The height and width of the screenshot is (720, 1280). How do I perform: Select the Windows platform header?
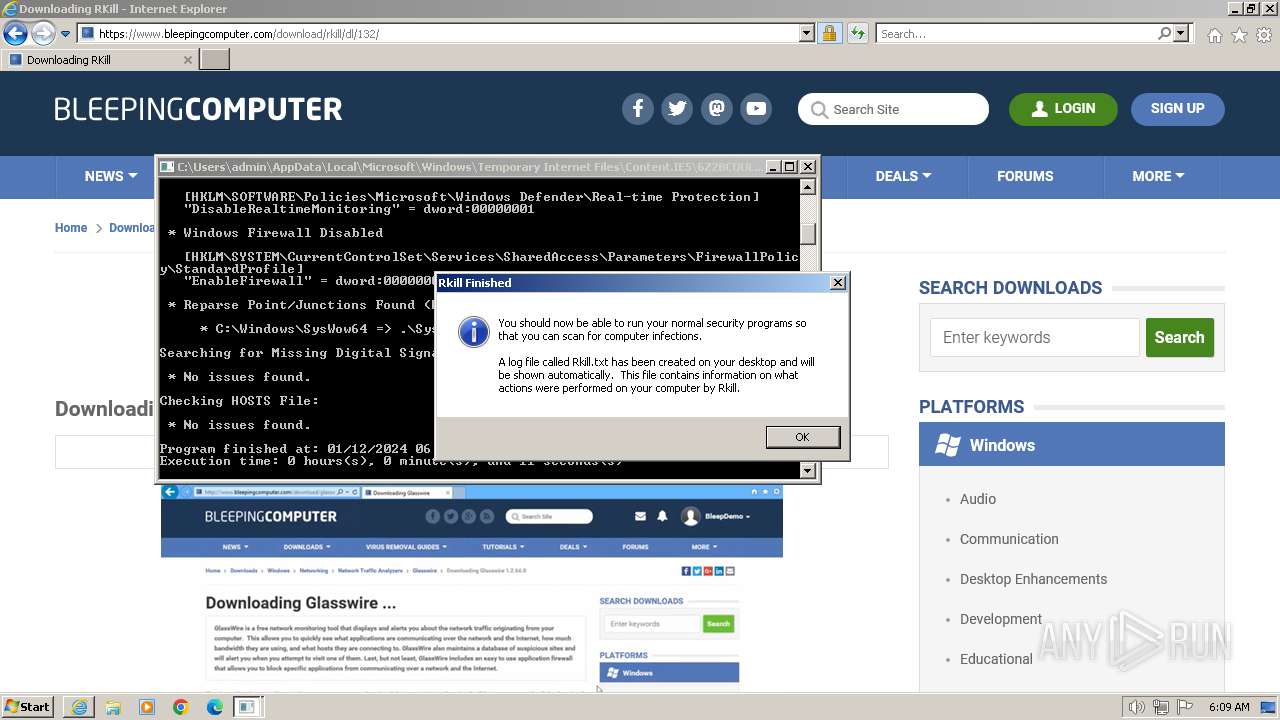(1072, 445)
